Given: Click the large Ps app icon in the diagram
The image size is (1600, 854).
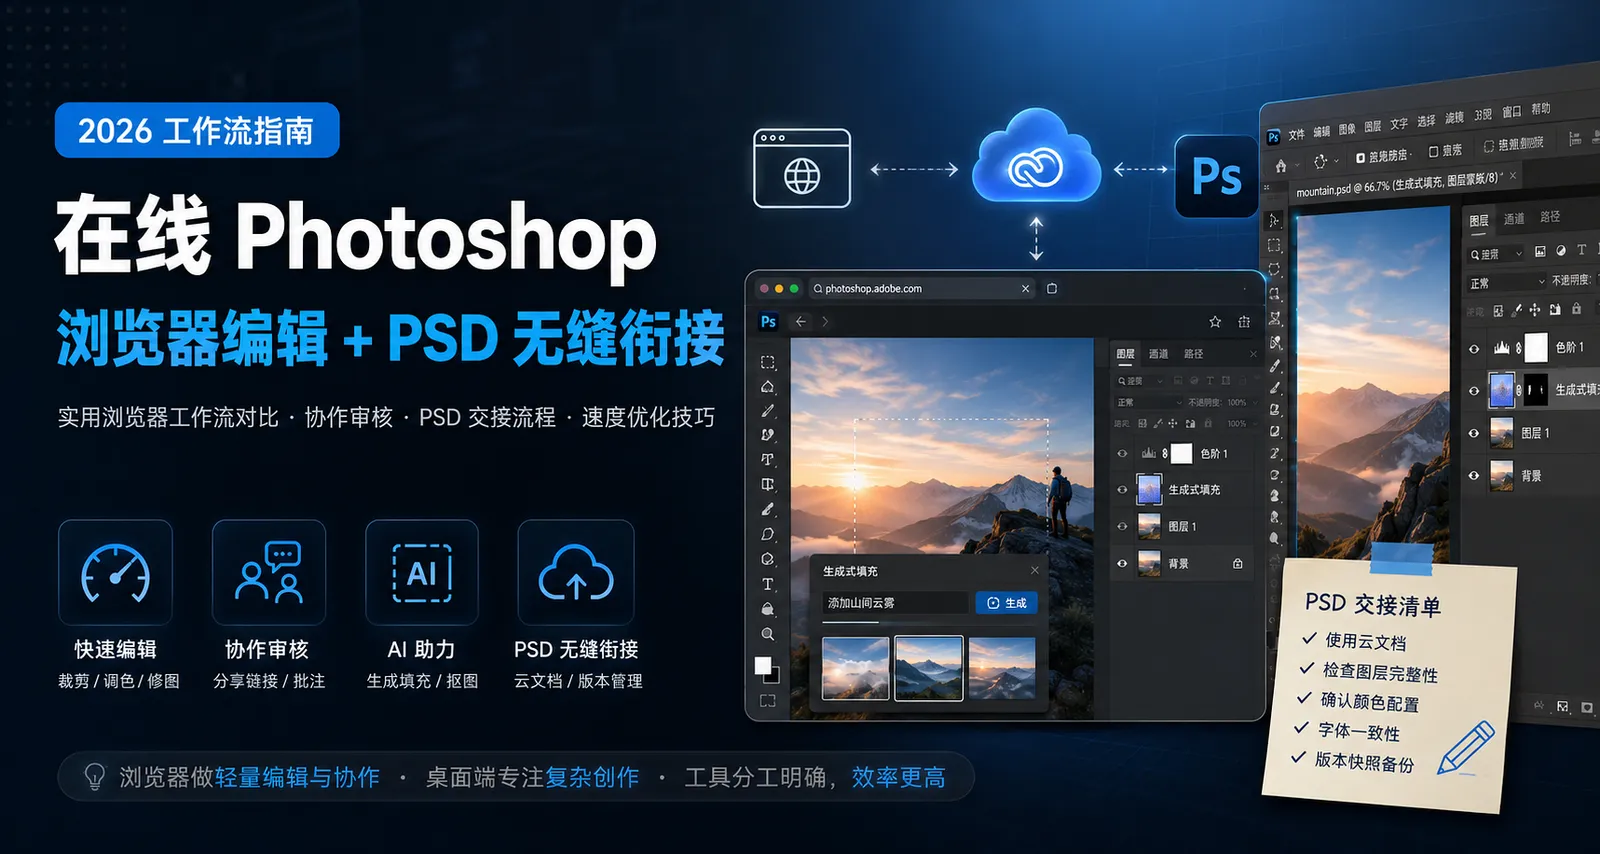Looking at the screenshot, I should coord(1216,177).
